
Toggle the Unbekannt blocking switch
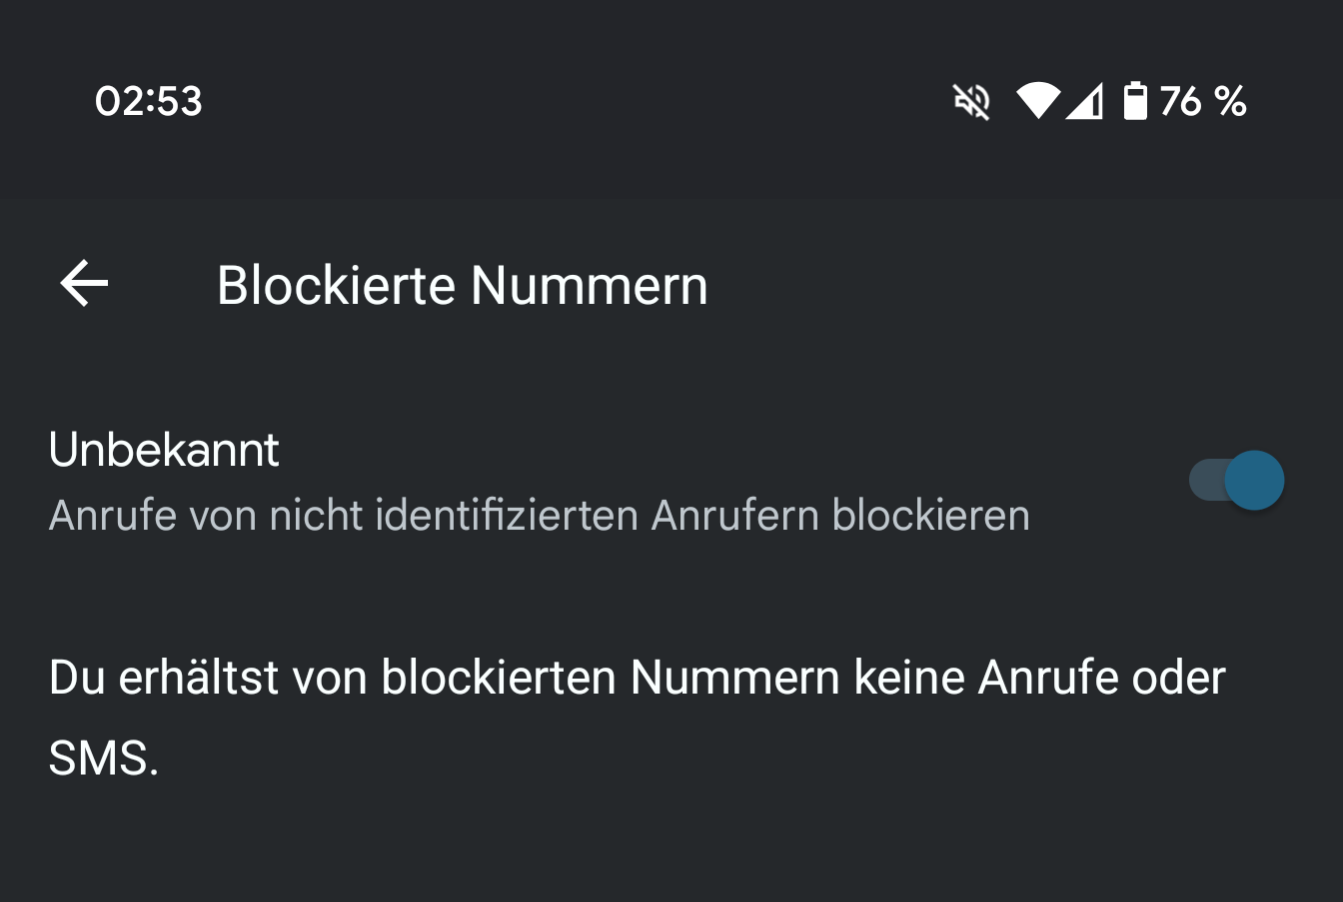pos(1236,480)
